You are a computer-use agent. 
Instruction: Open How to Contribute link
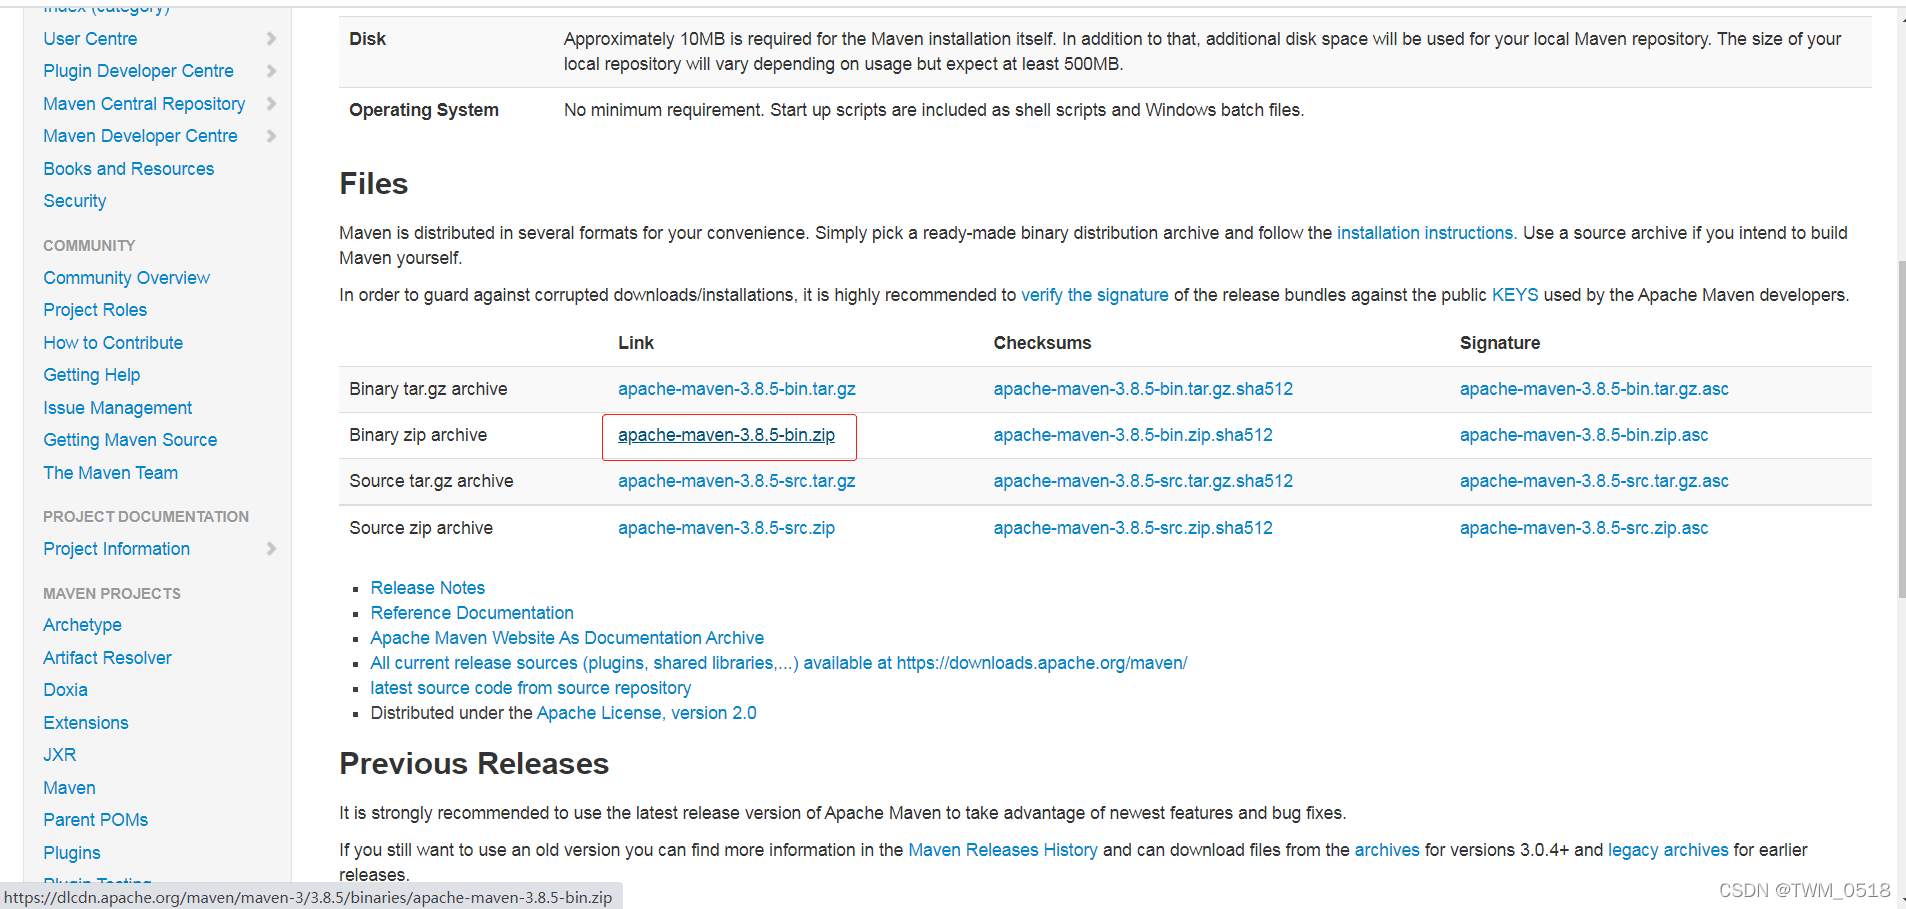(113, 343)
